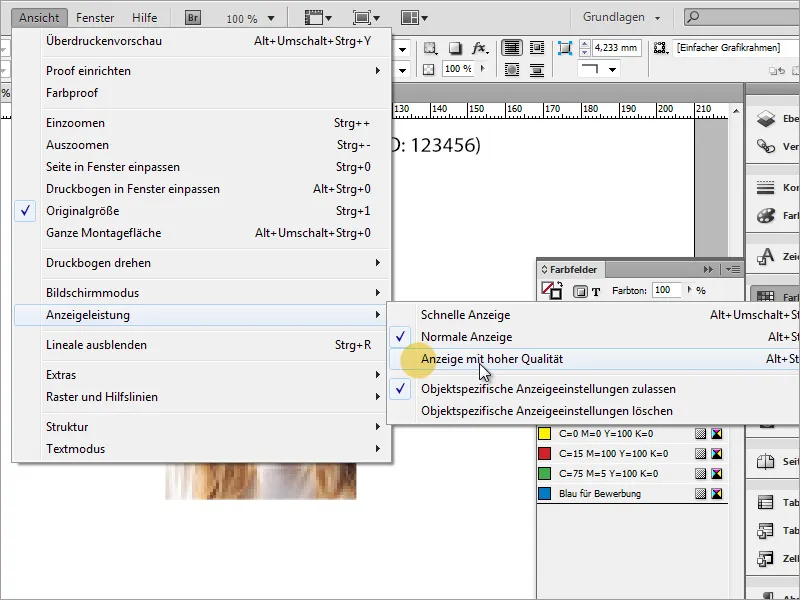Click formatting affects text T icon
The image size is (800, 600).
click(x=596, y=292)
